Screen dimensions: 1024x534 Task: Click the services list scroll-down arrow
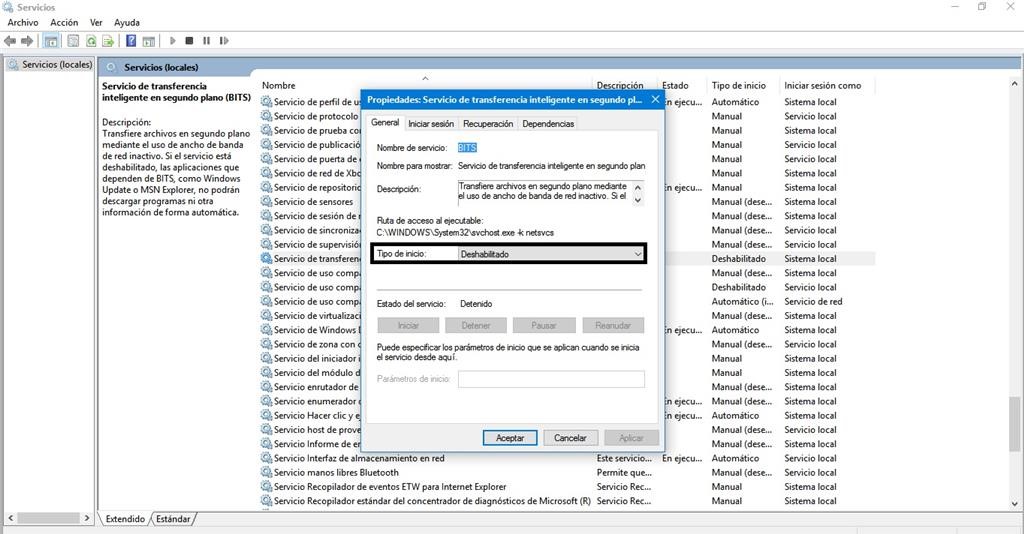click(1014, 503)
